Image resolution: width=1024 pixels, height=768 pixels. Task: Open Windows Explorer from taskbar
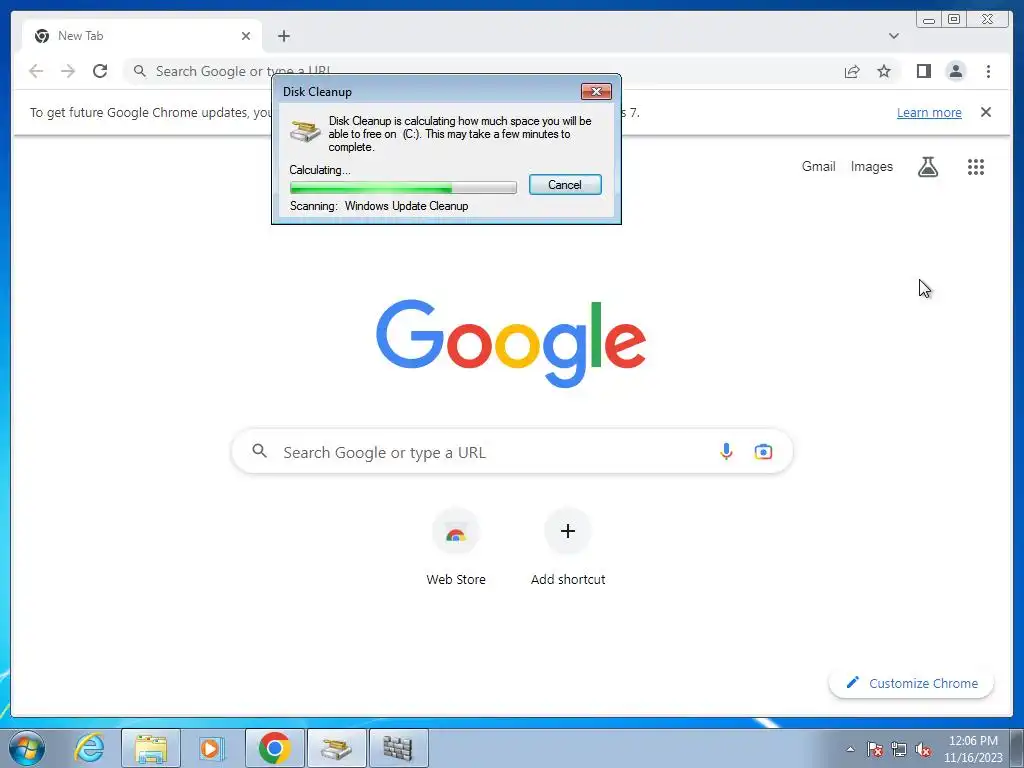pos(151,748)
